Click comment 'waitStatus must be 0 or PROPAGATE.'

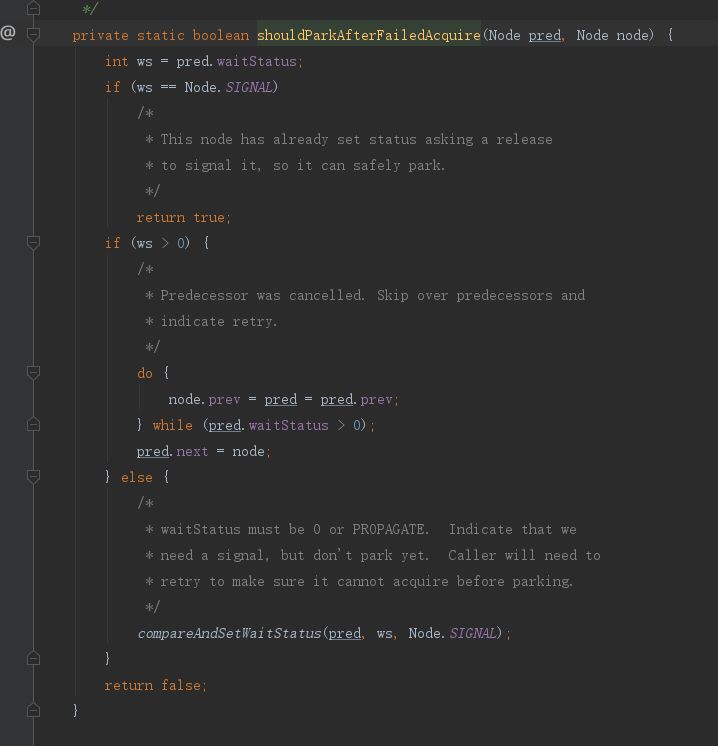click(295, 530)
